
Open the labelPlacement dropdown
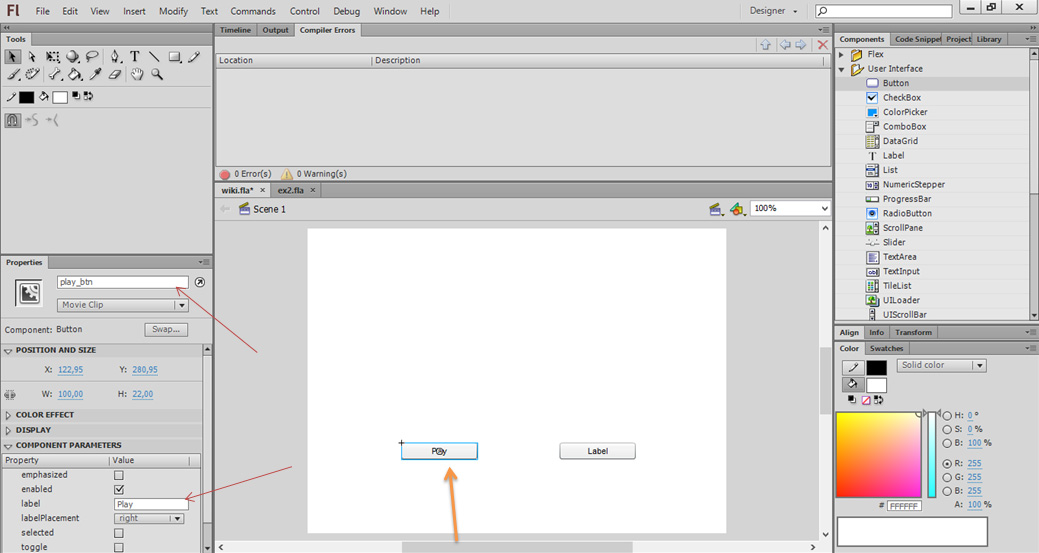[x=149, y=519]
